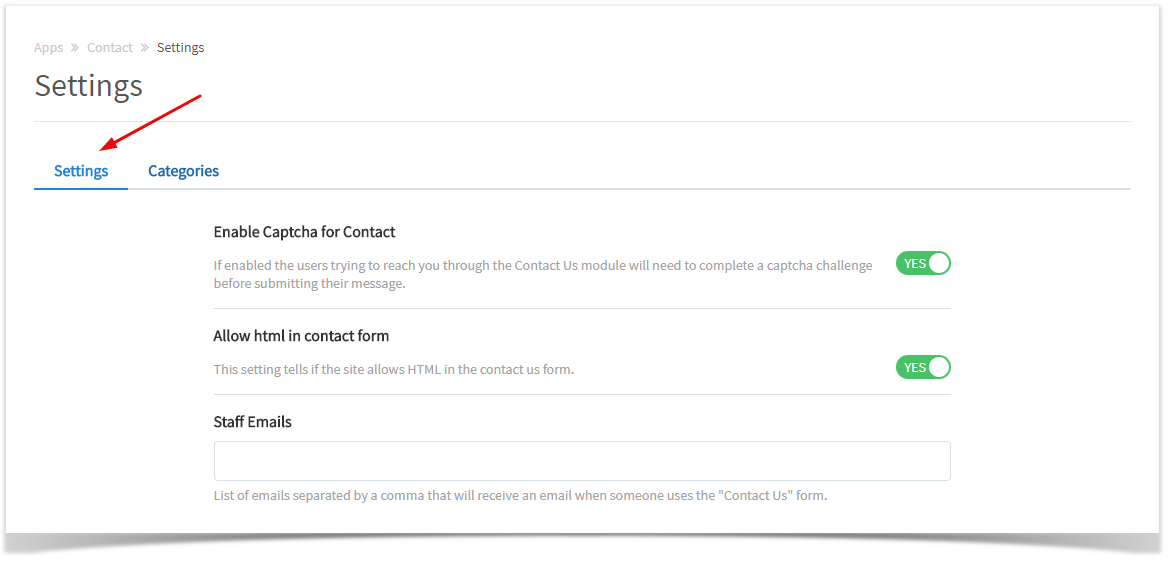
Task: Click the white knob on the Captcha toggle
Action: [x=939, y=264]
